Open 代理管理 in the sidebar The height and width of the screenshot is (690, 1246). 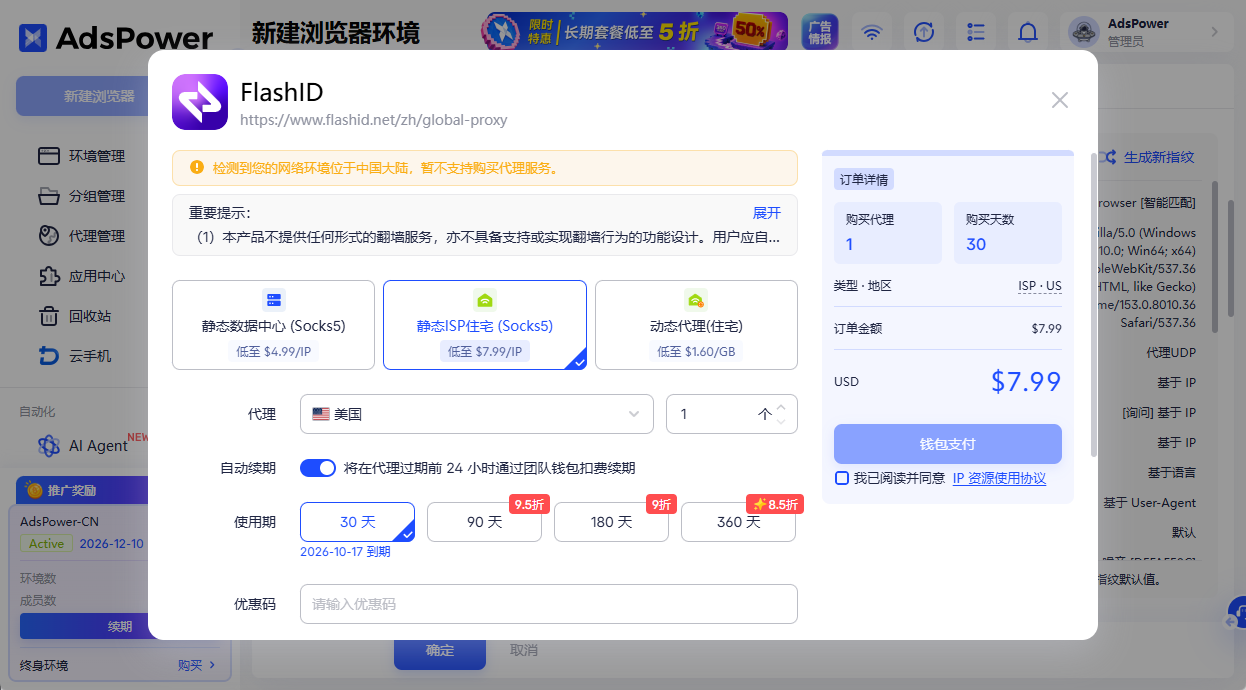pyautogui.click(x=97, y=236)
